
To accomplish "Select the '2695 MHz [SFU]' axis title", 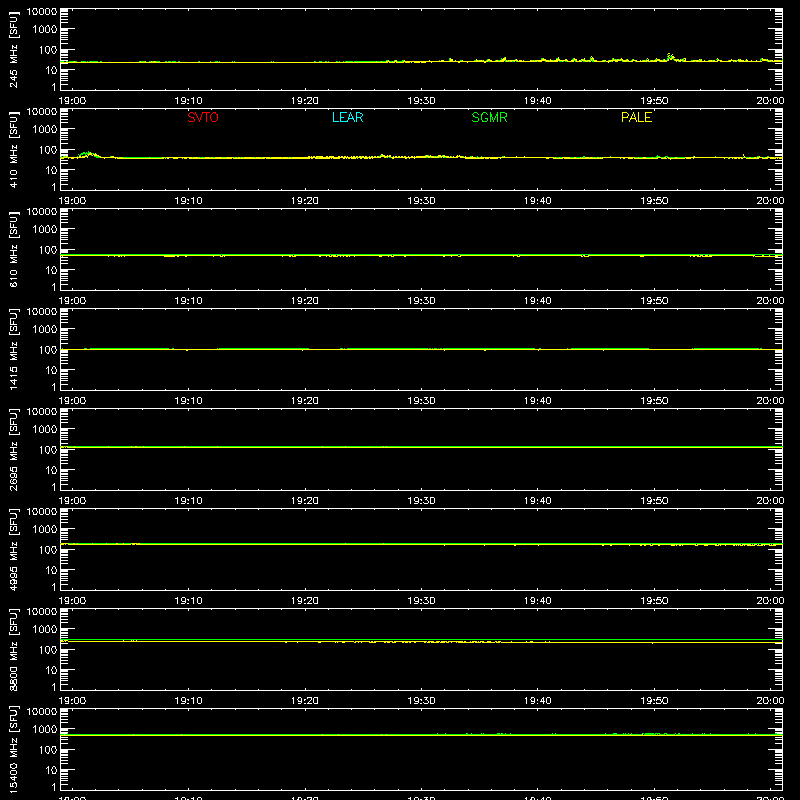I will 13,449.
